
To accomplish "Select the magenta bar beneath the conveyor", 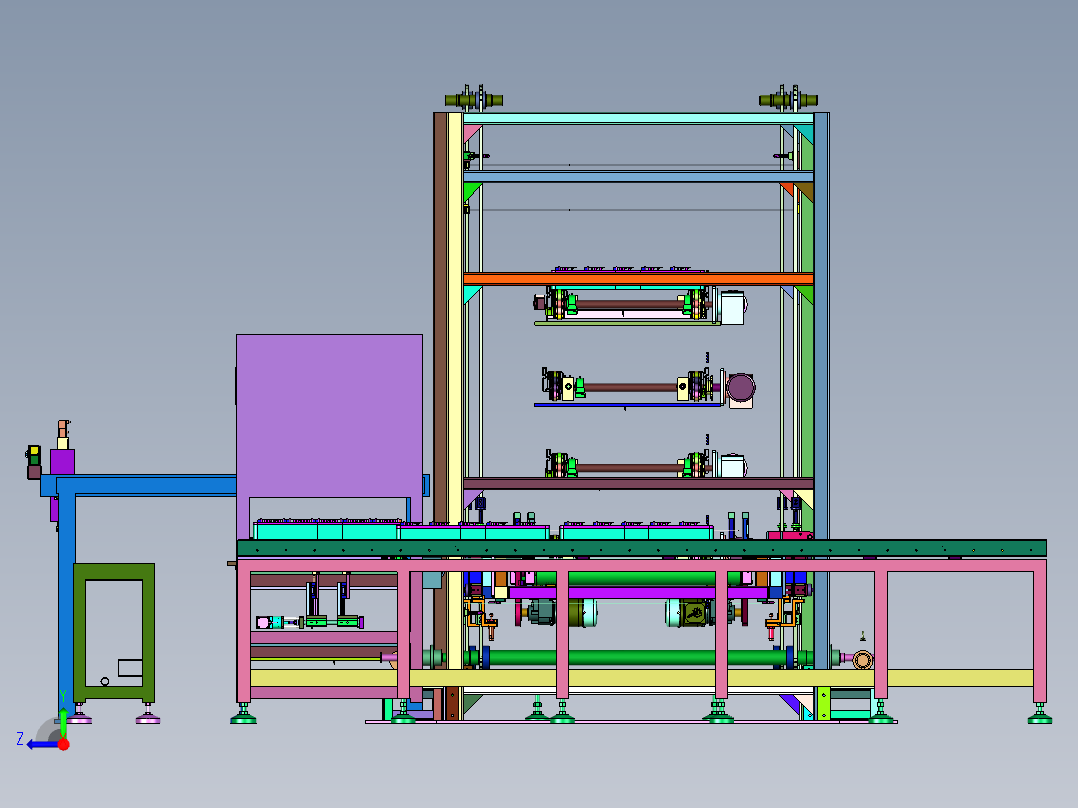I will (x=638, y=592).
